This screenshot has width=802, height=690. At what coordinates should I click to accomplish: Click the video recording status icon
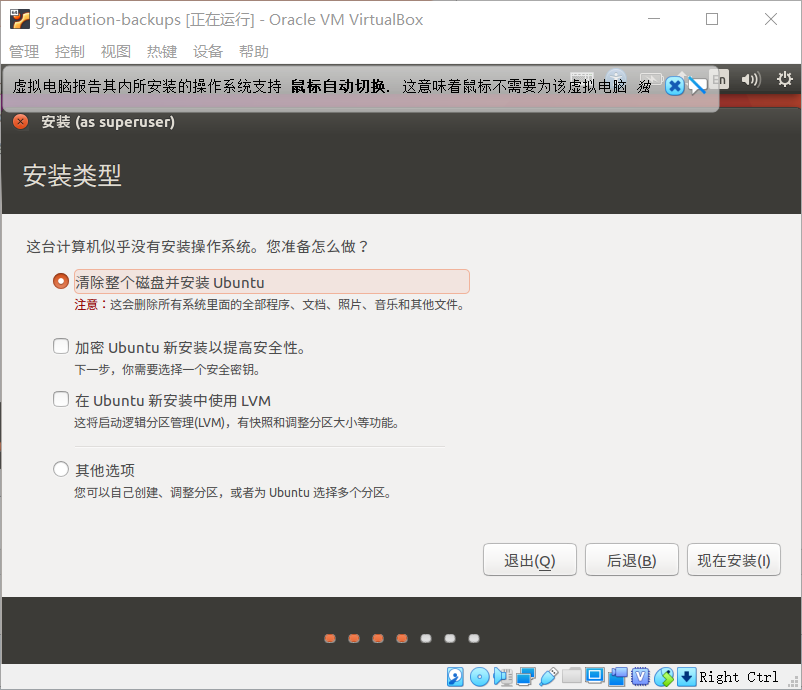click(618, 677)
